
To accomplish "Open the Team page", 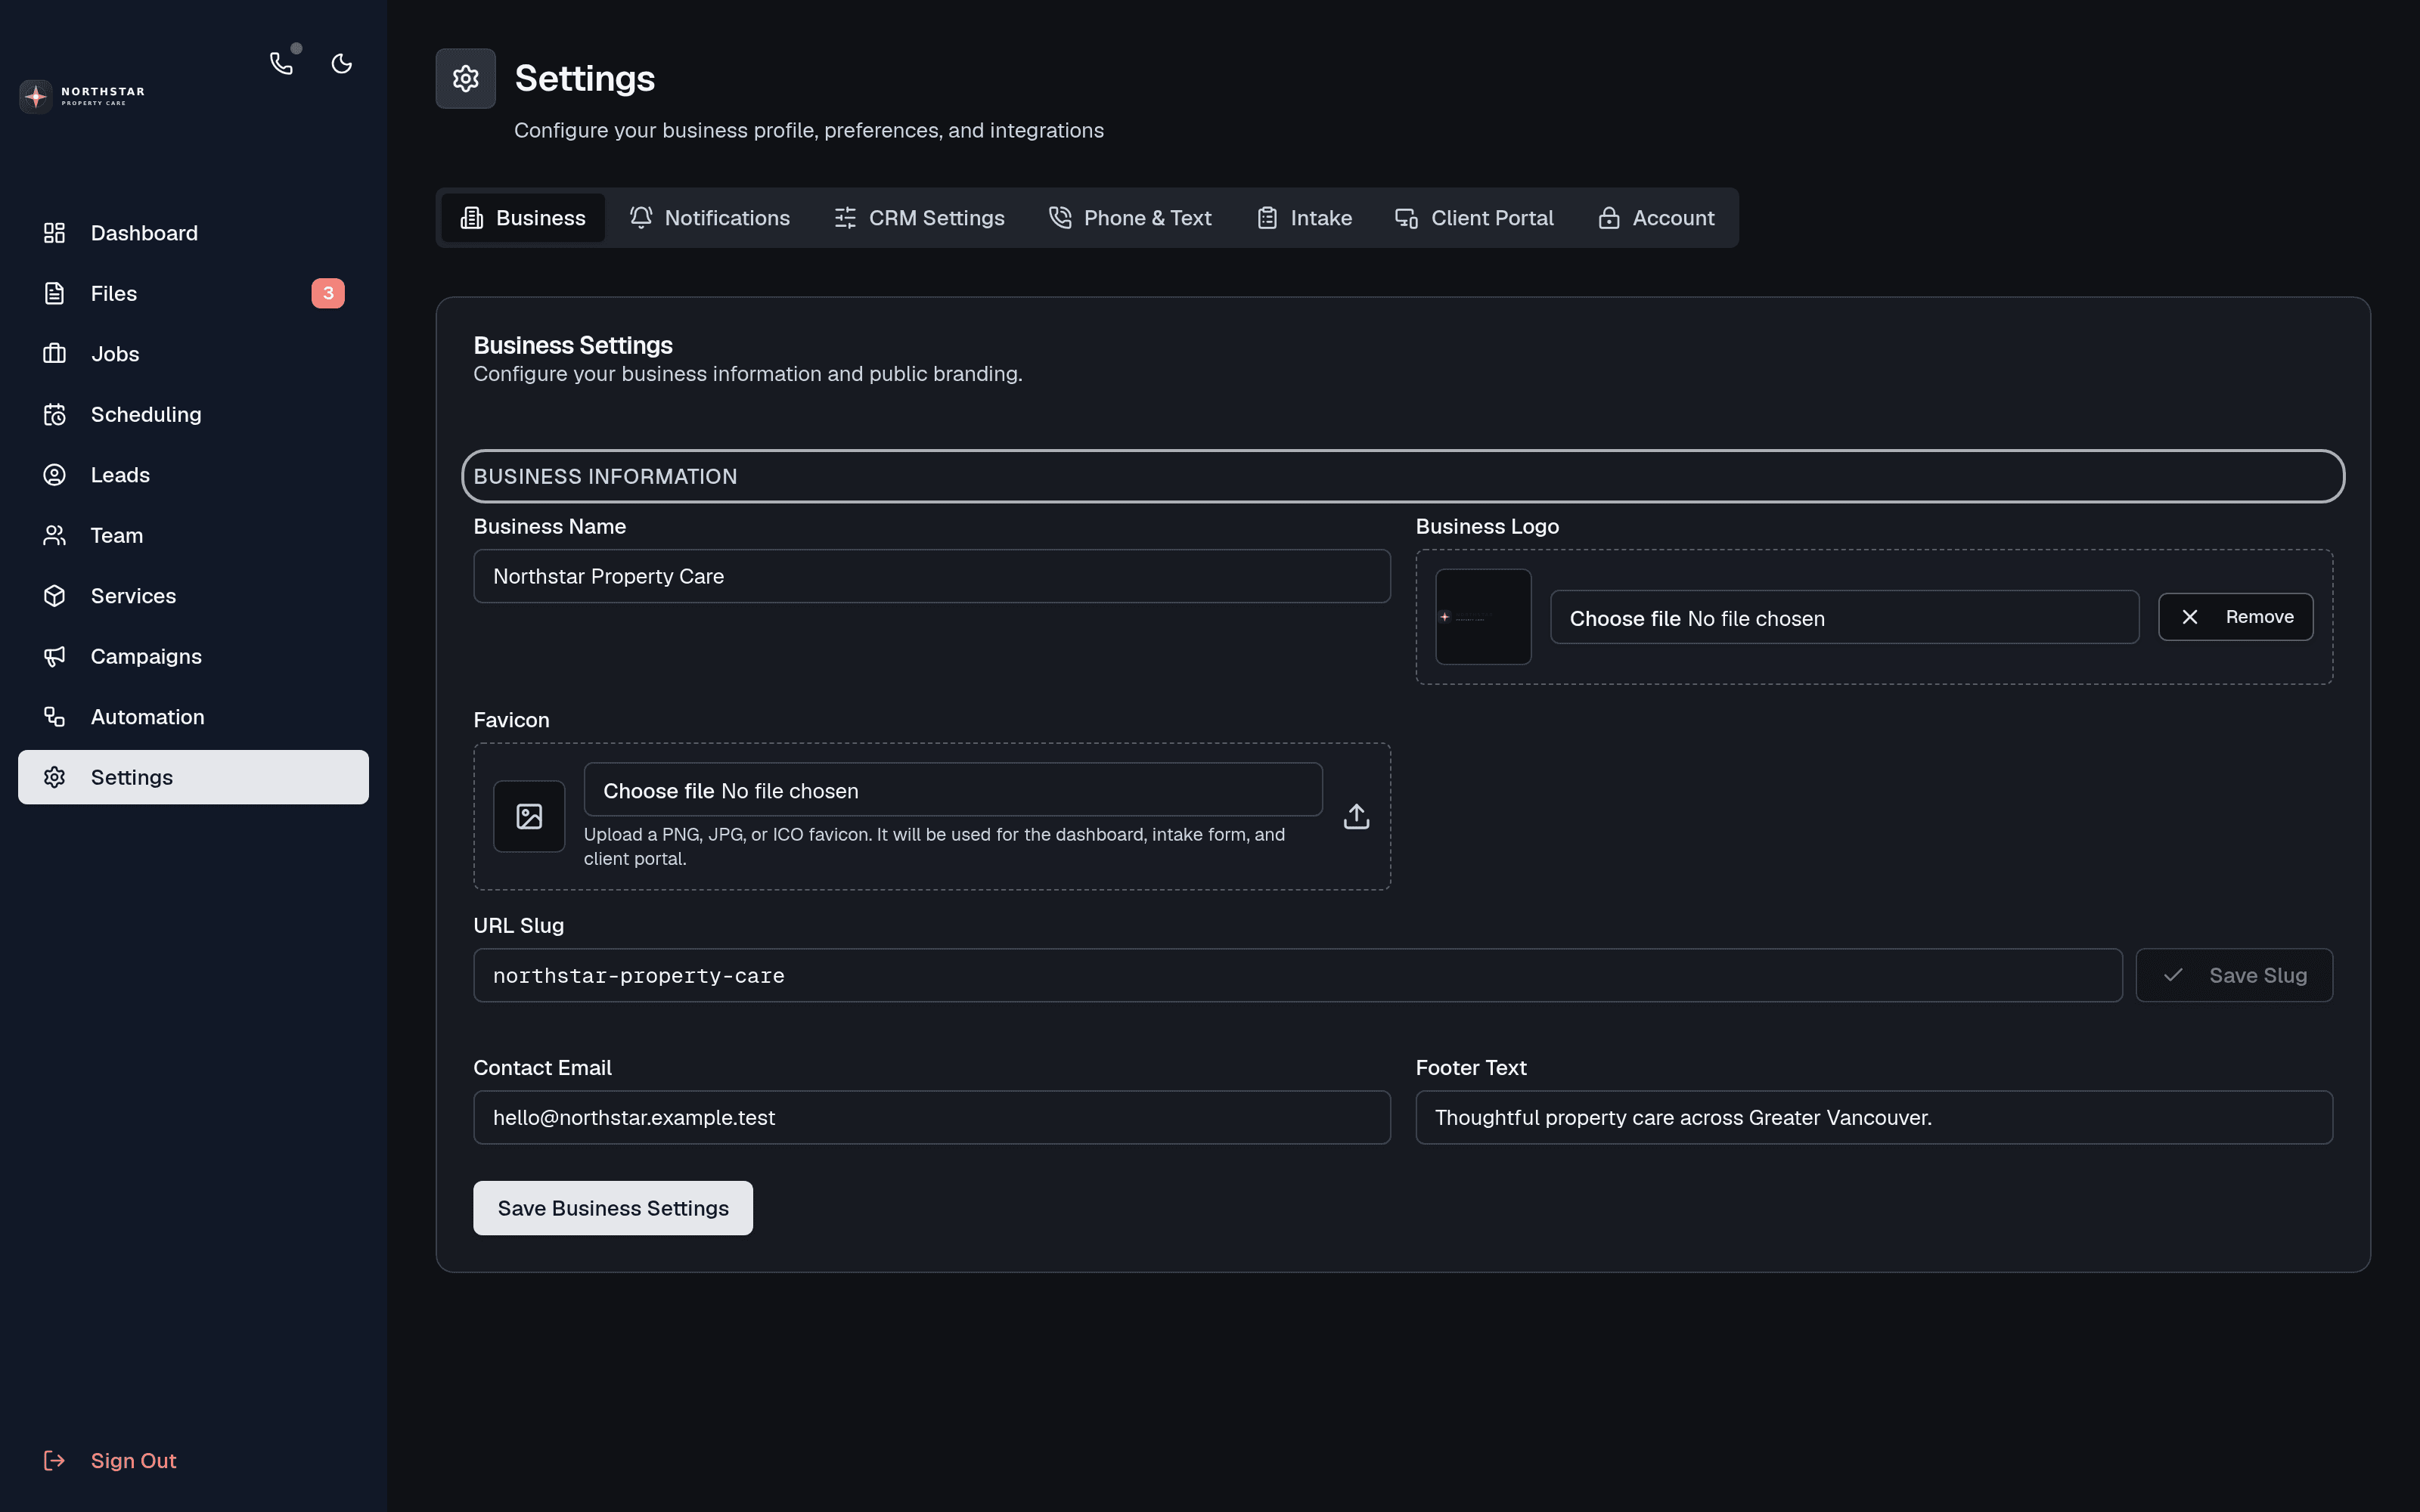I will tap(193, 535).
